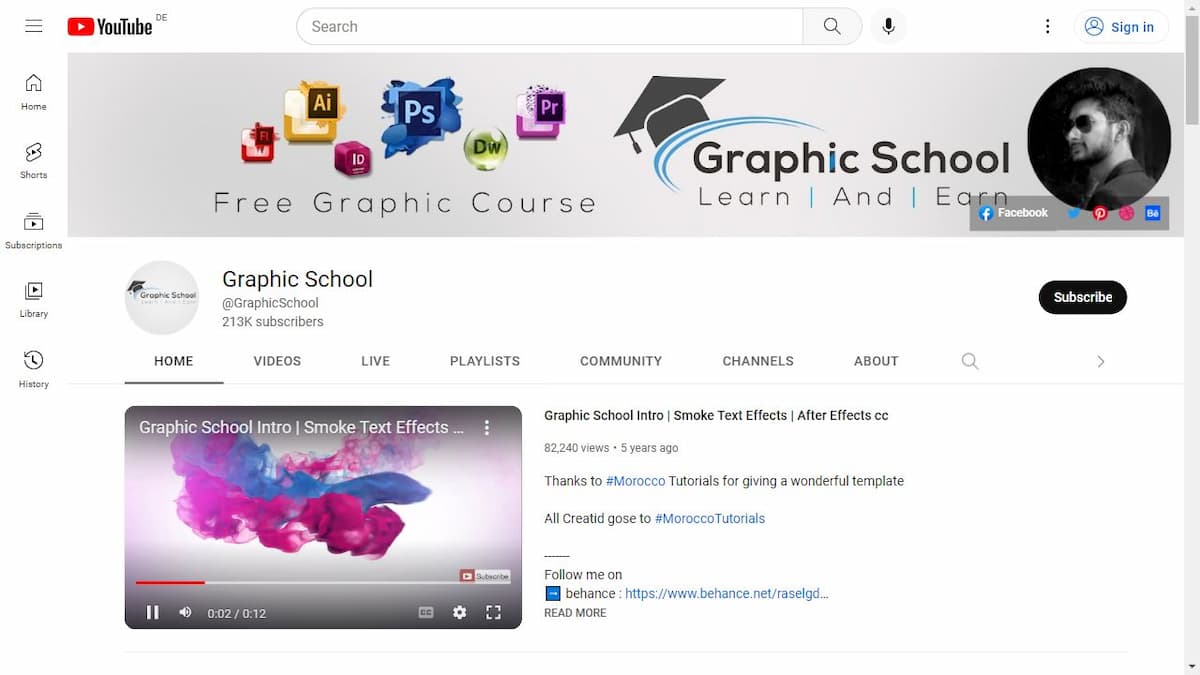Click the Subscribe watermark in the video

click(x=485, y=576)
